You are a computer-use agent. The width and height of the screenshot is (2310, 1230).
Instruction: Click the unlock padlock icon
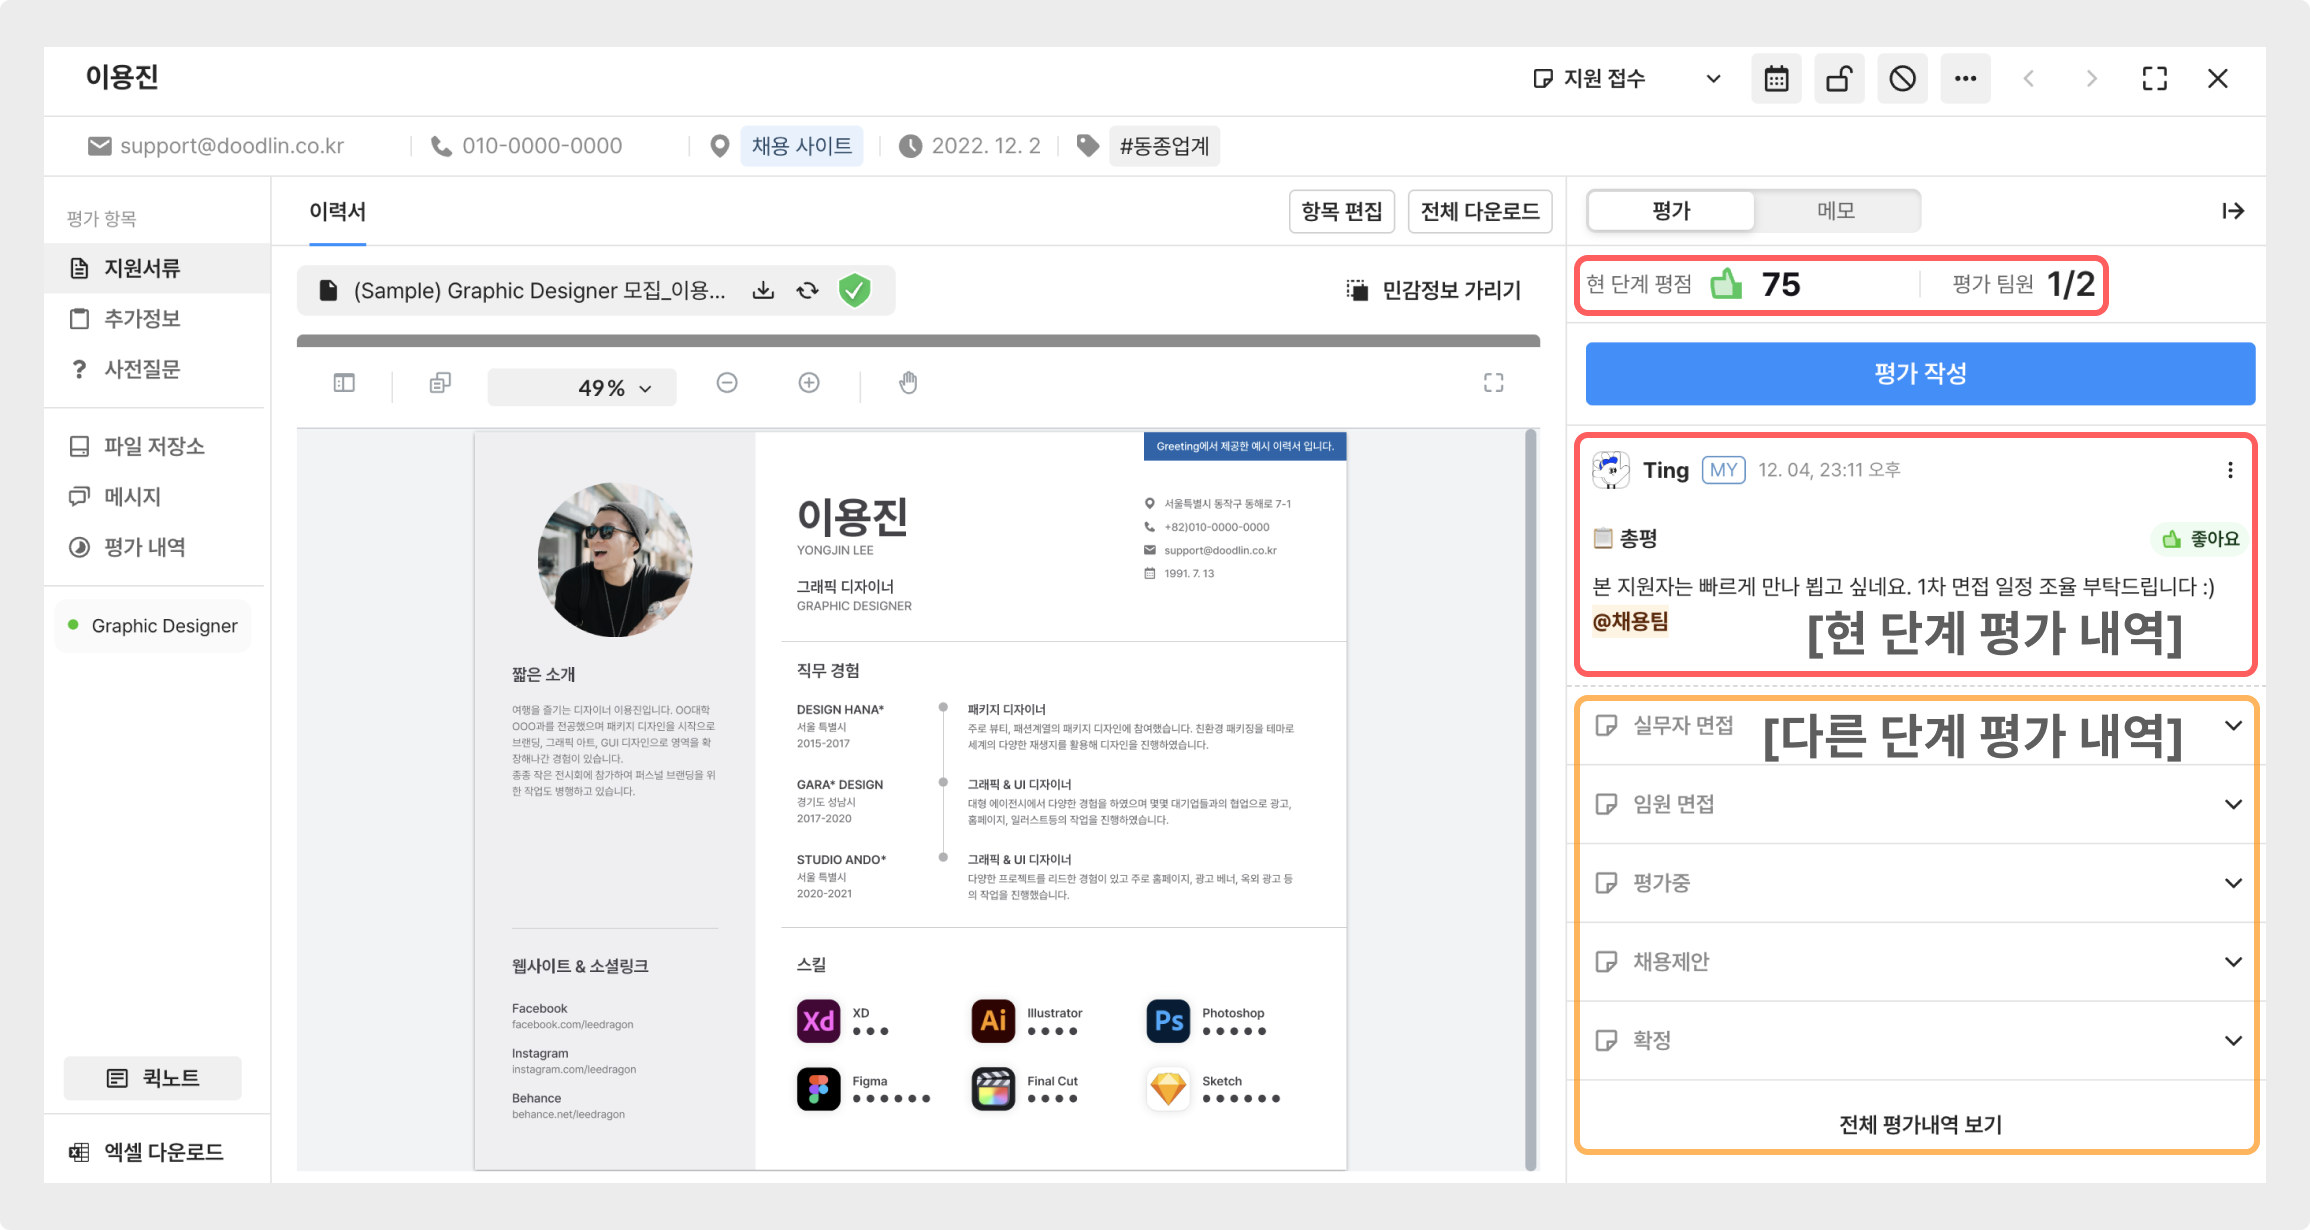pos(1839,79)
